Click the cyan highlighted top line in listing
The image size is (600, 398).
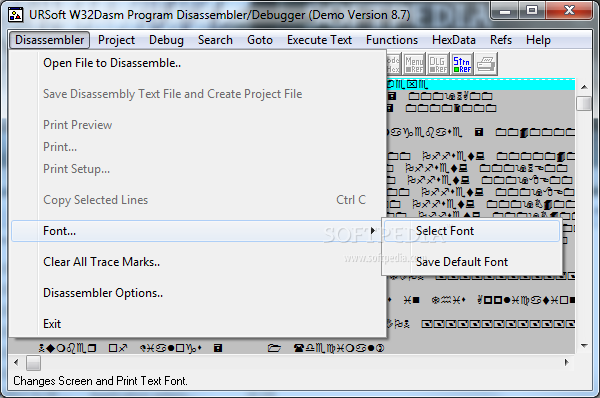(481, 85)
